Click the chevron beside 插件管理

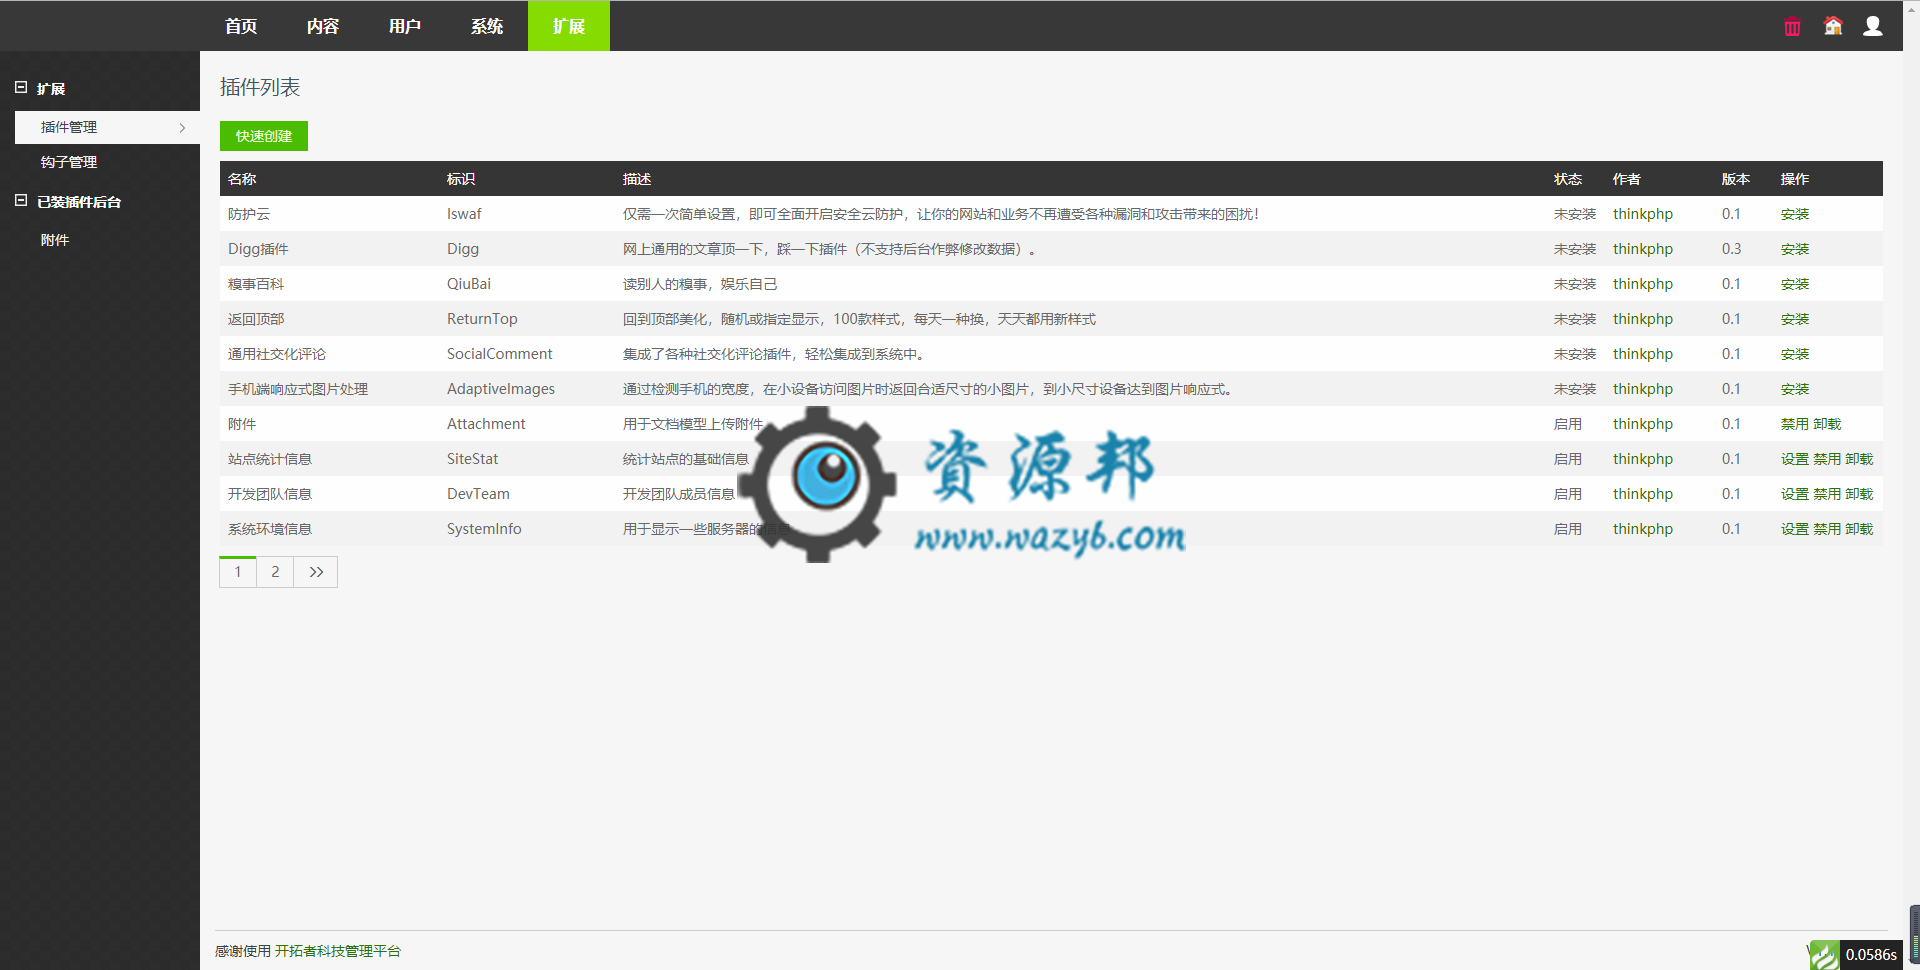(182, 127)
